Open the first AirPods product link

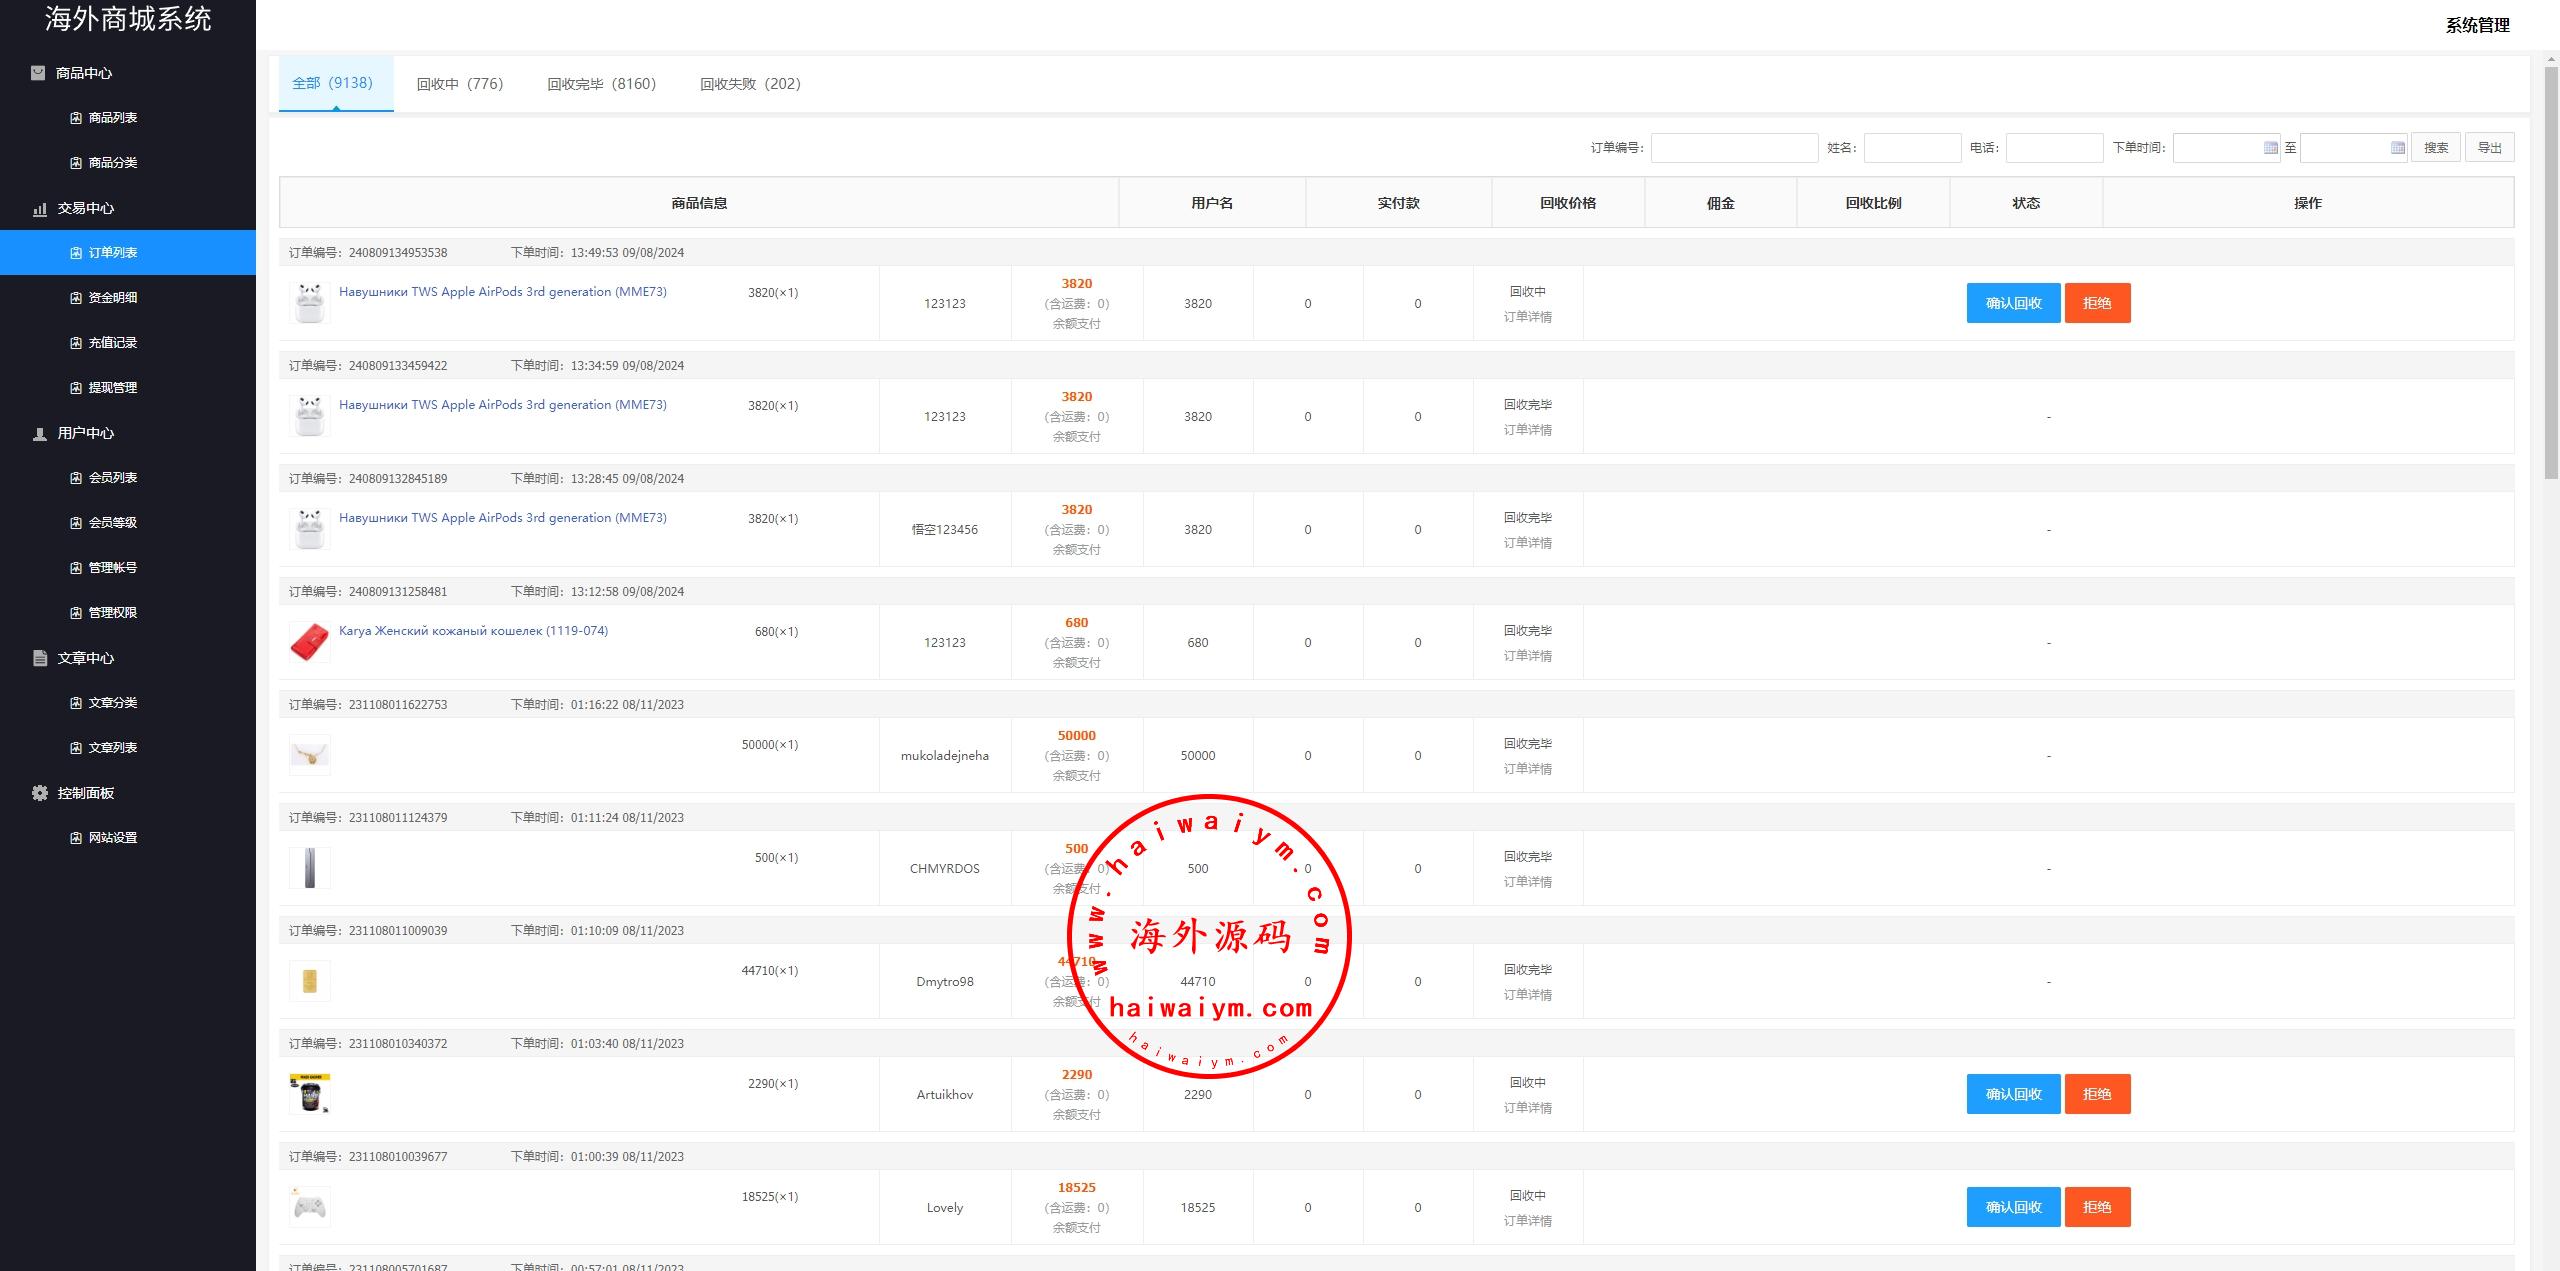[502, 292]
